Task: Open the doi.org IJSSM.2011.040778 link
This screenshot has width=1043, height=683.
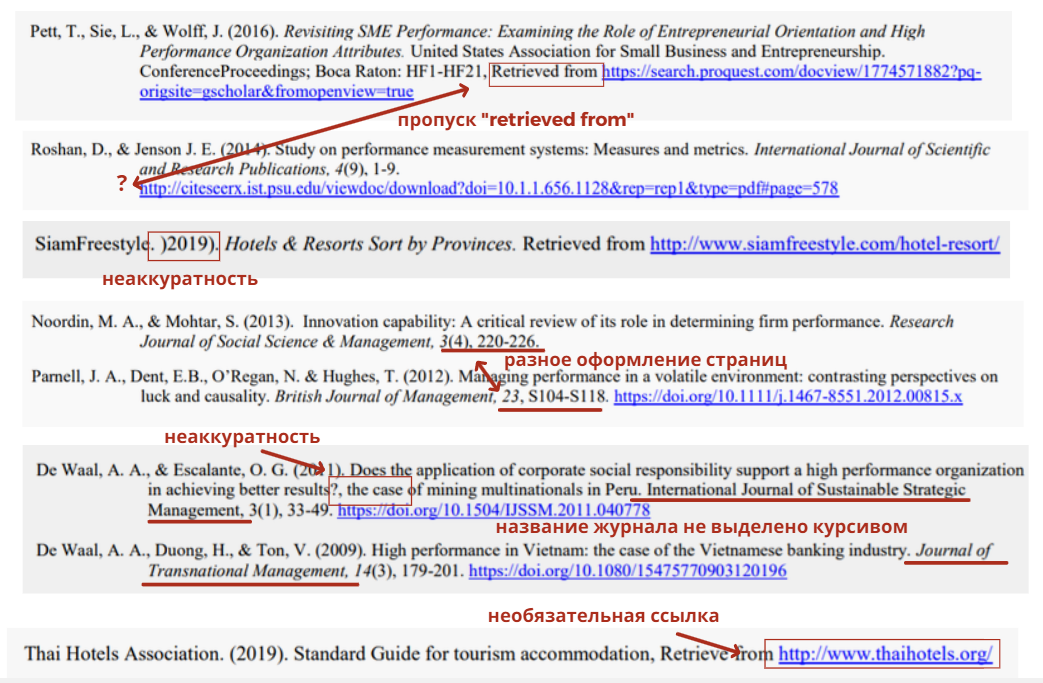Action: point(494,511)
